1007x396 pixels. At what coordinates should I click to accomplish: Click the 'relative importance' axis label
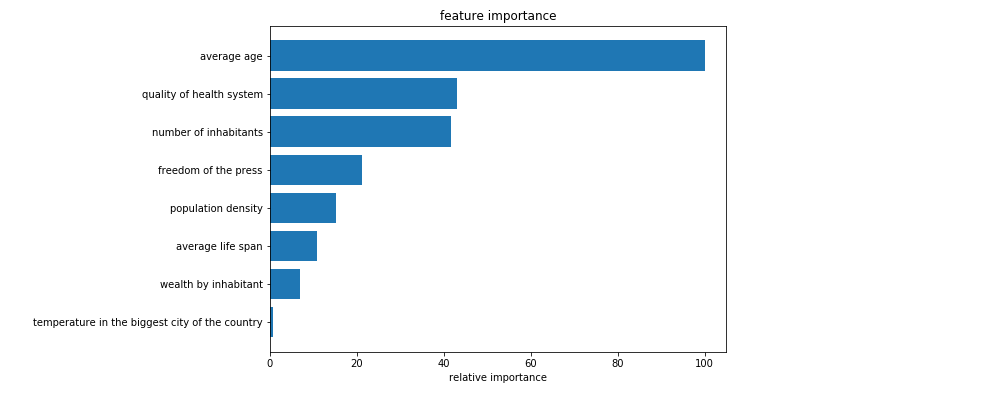(x=498, y=377)
